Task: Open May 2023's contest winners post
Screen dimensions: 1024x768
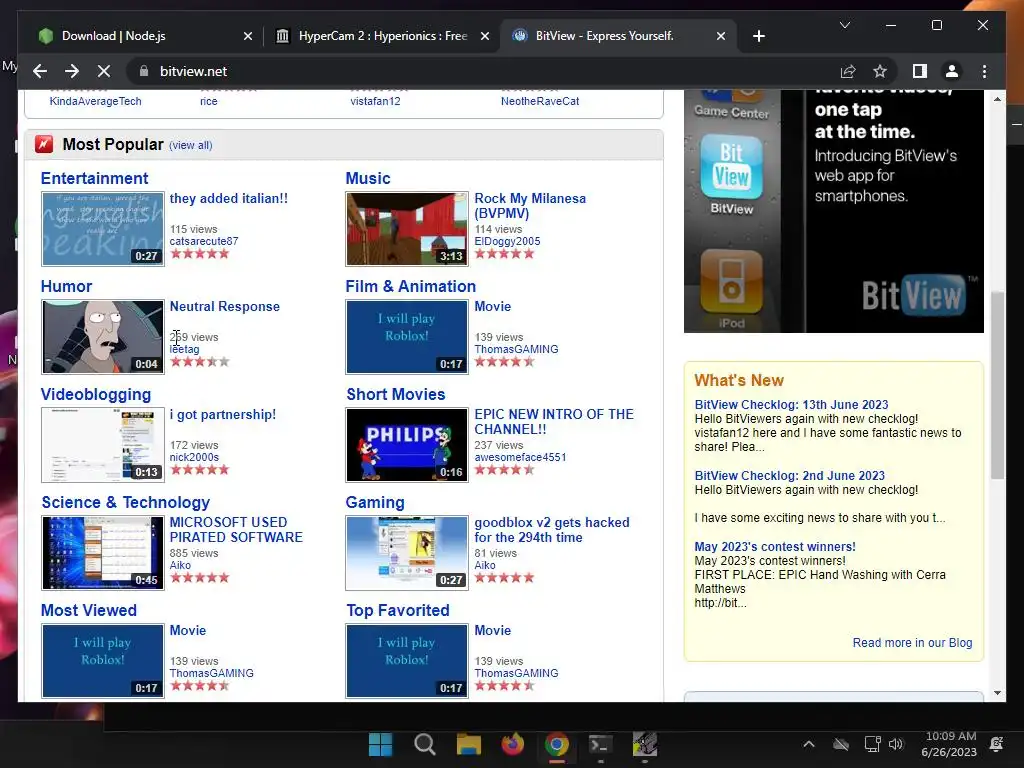Action: point(775,547)
